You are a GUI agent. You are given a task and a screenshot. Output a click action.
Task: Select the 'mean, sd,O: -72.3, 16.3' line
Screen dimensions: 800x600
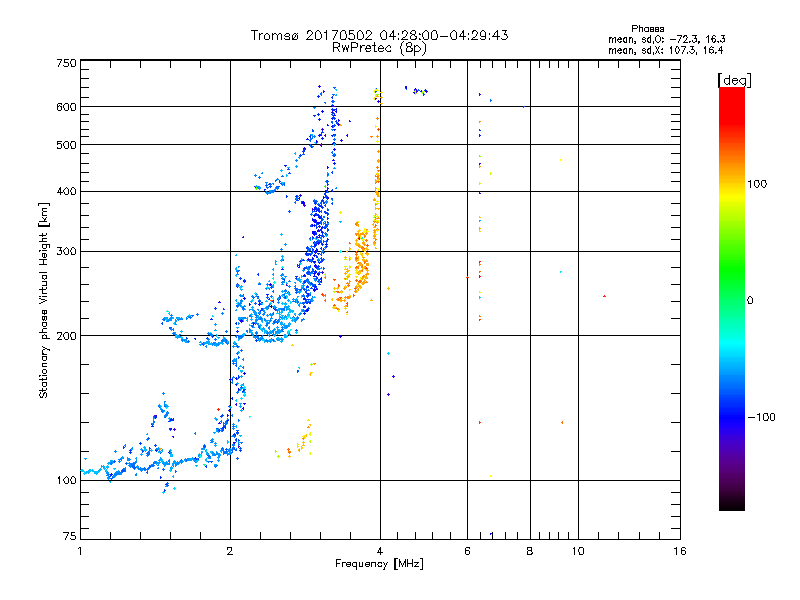point(667,39)
